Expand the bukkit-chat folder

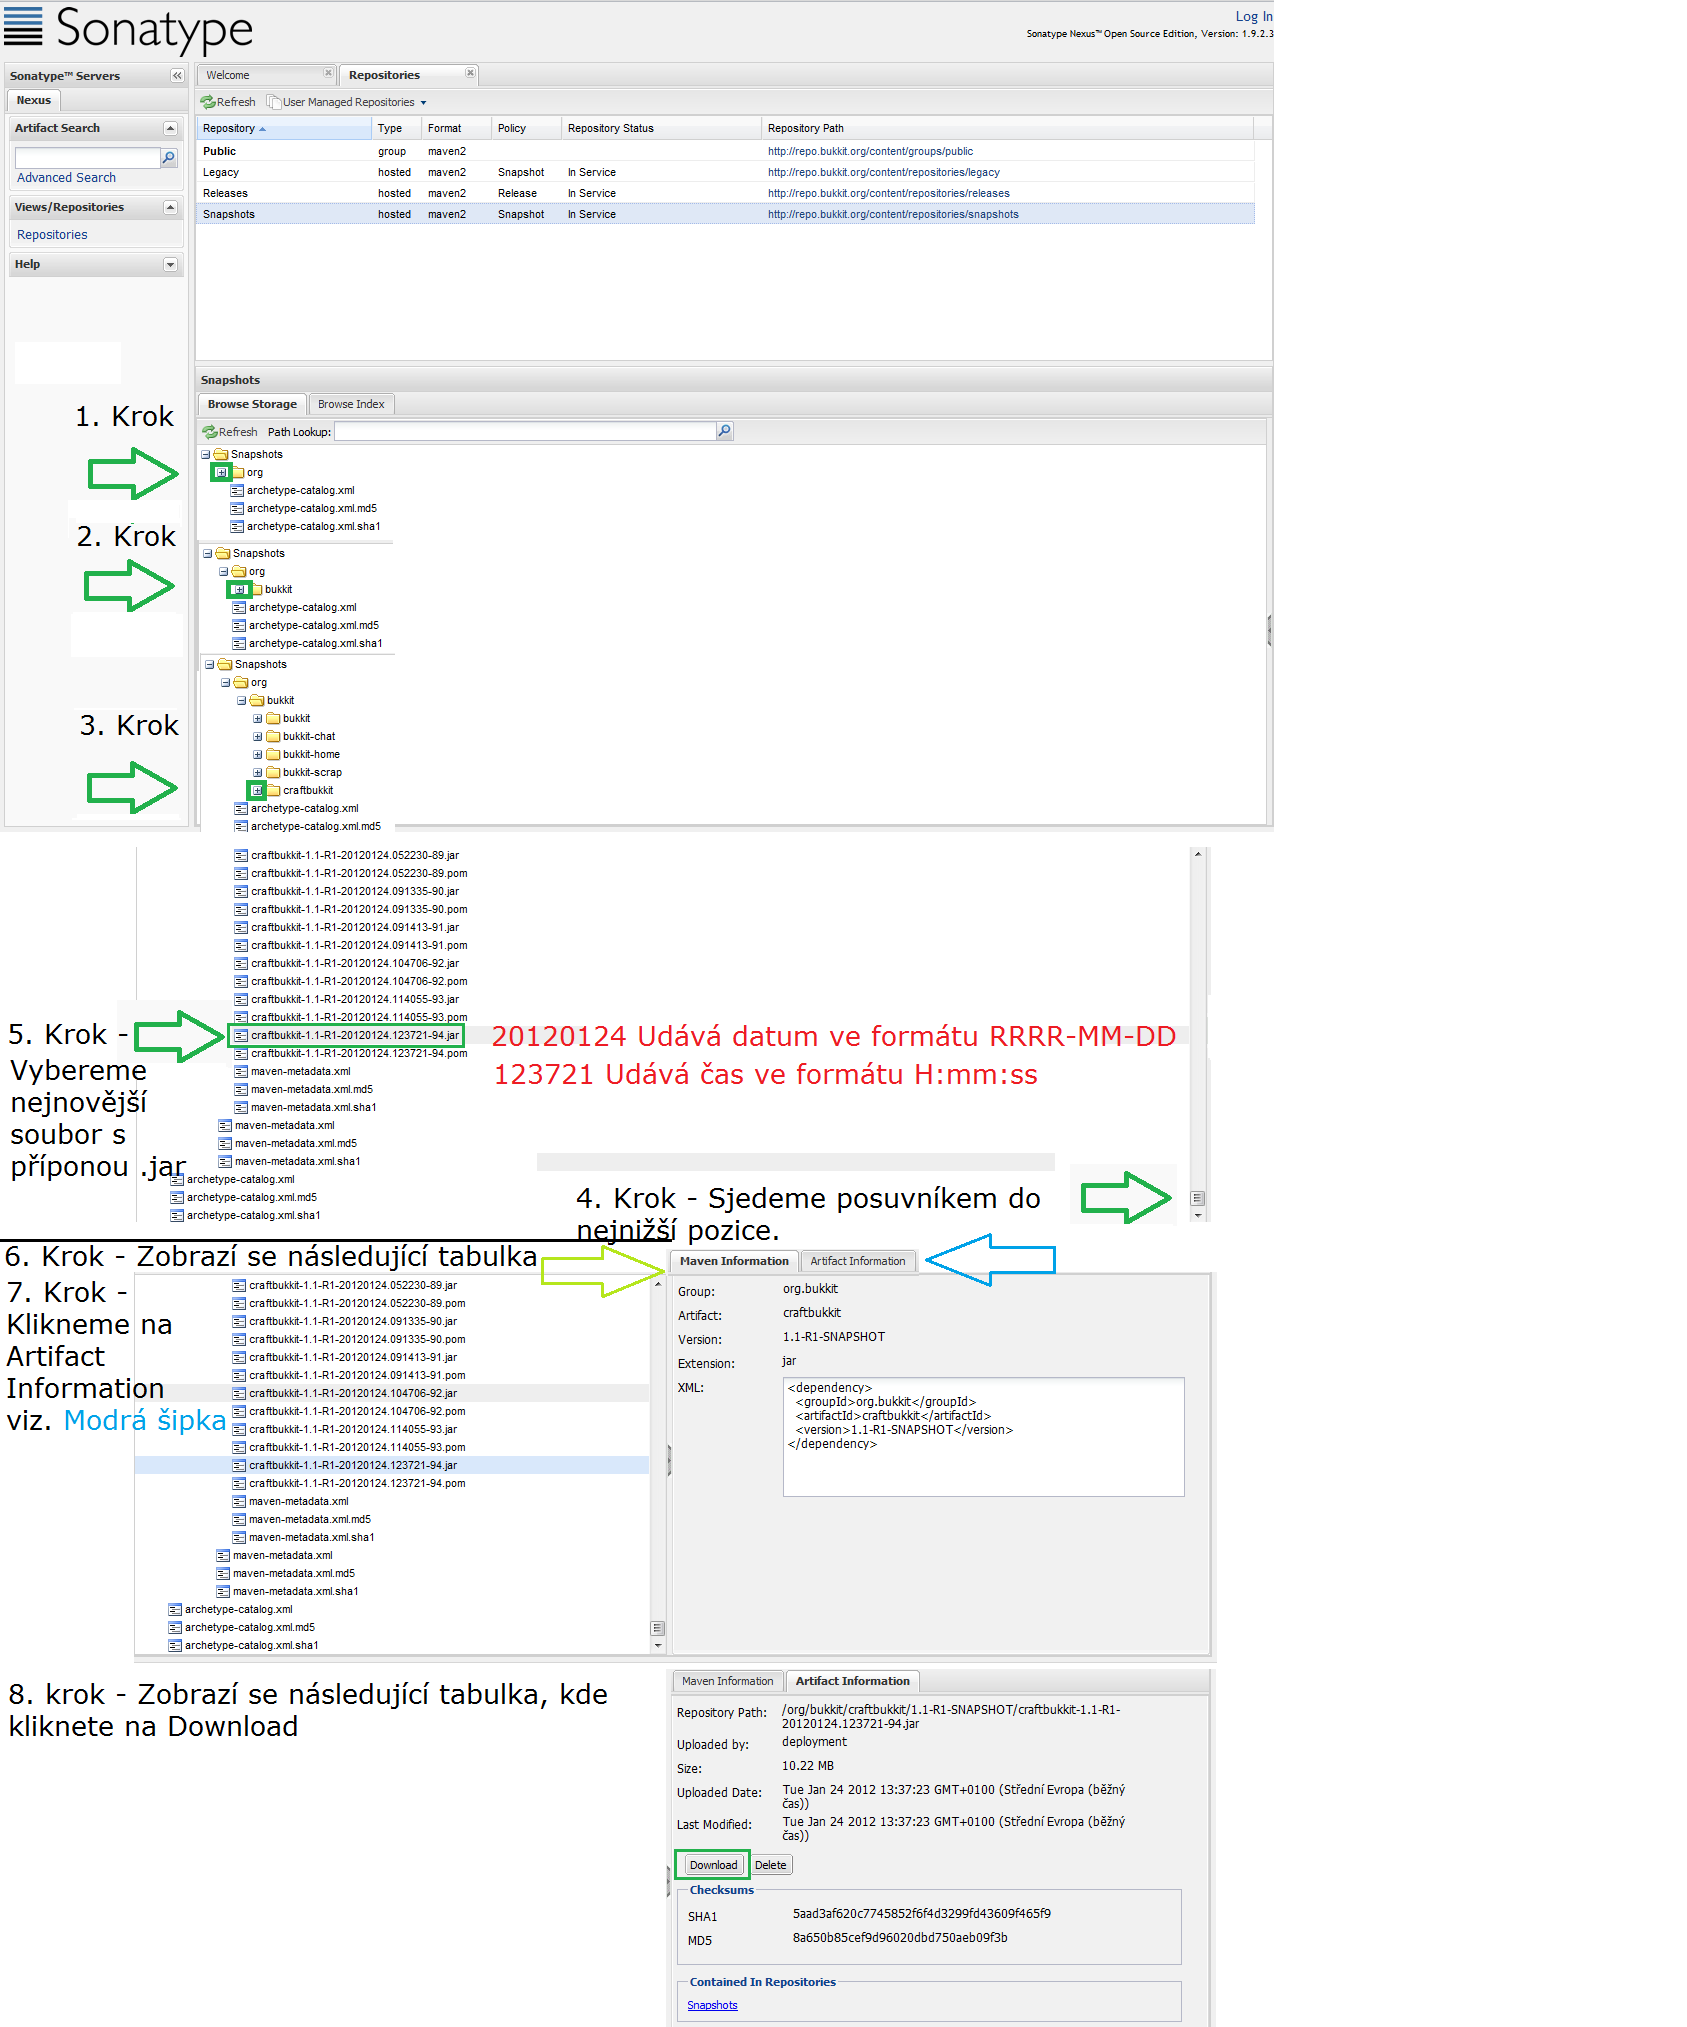[257, 736]
